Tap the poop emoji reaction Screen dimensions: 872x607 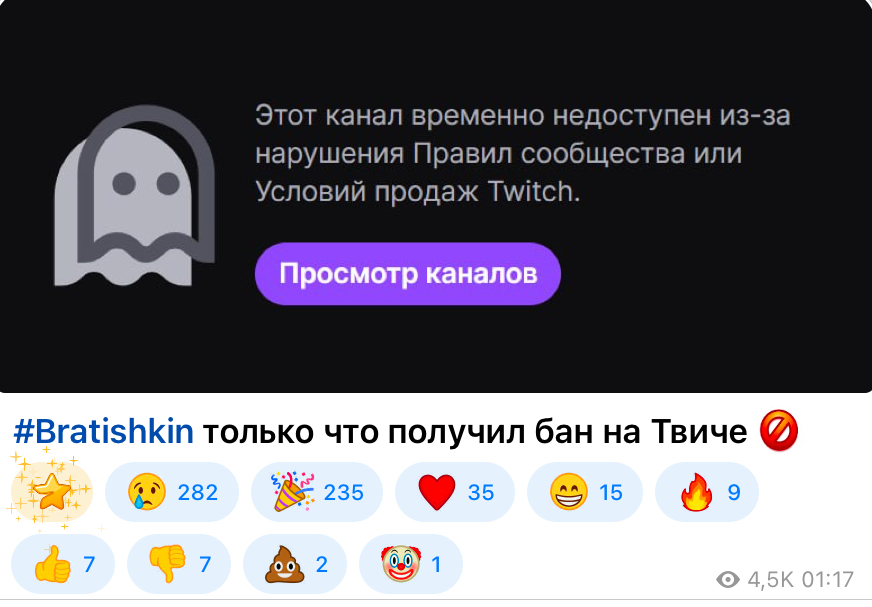click(x=295, y=564)
